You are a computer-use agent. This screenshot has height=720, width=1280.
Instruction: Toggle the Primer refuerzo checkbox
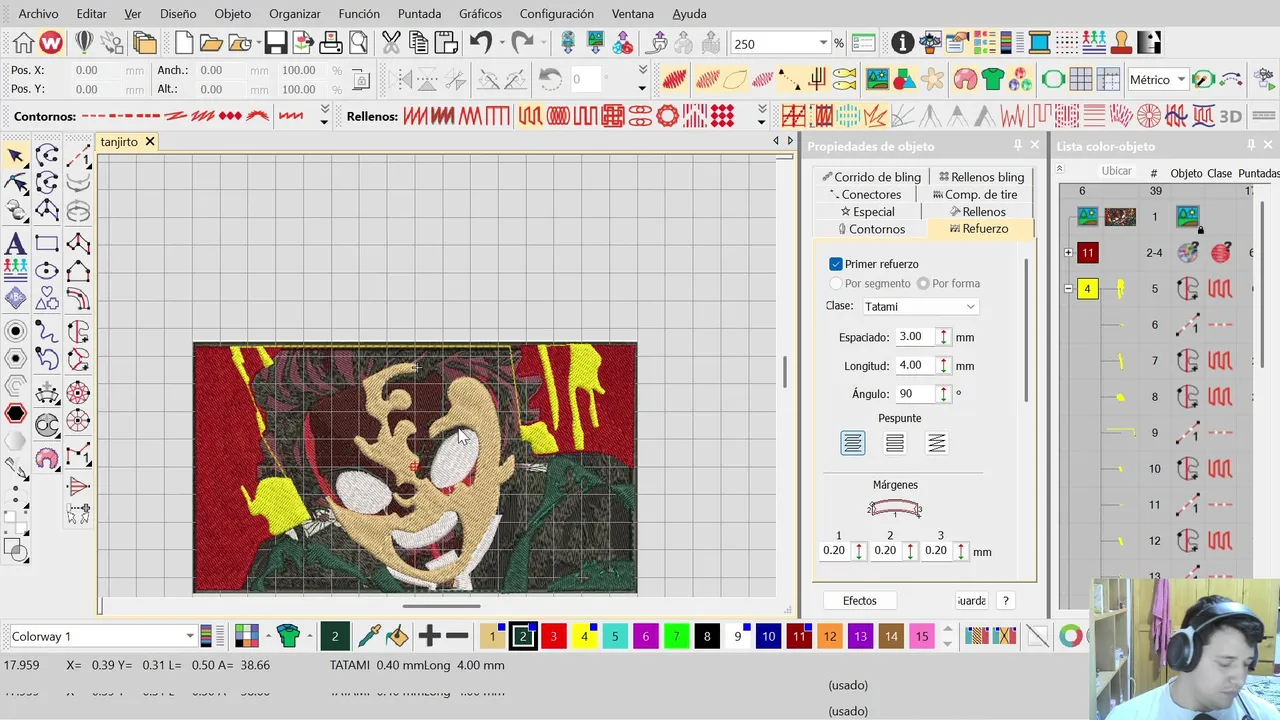[836, 264]
